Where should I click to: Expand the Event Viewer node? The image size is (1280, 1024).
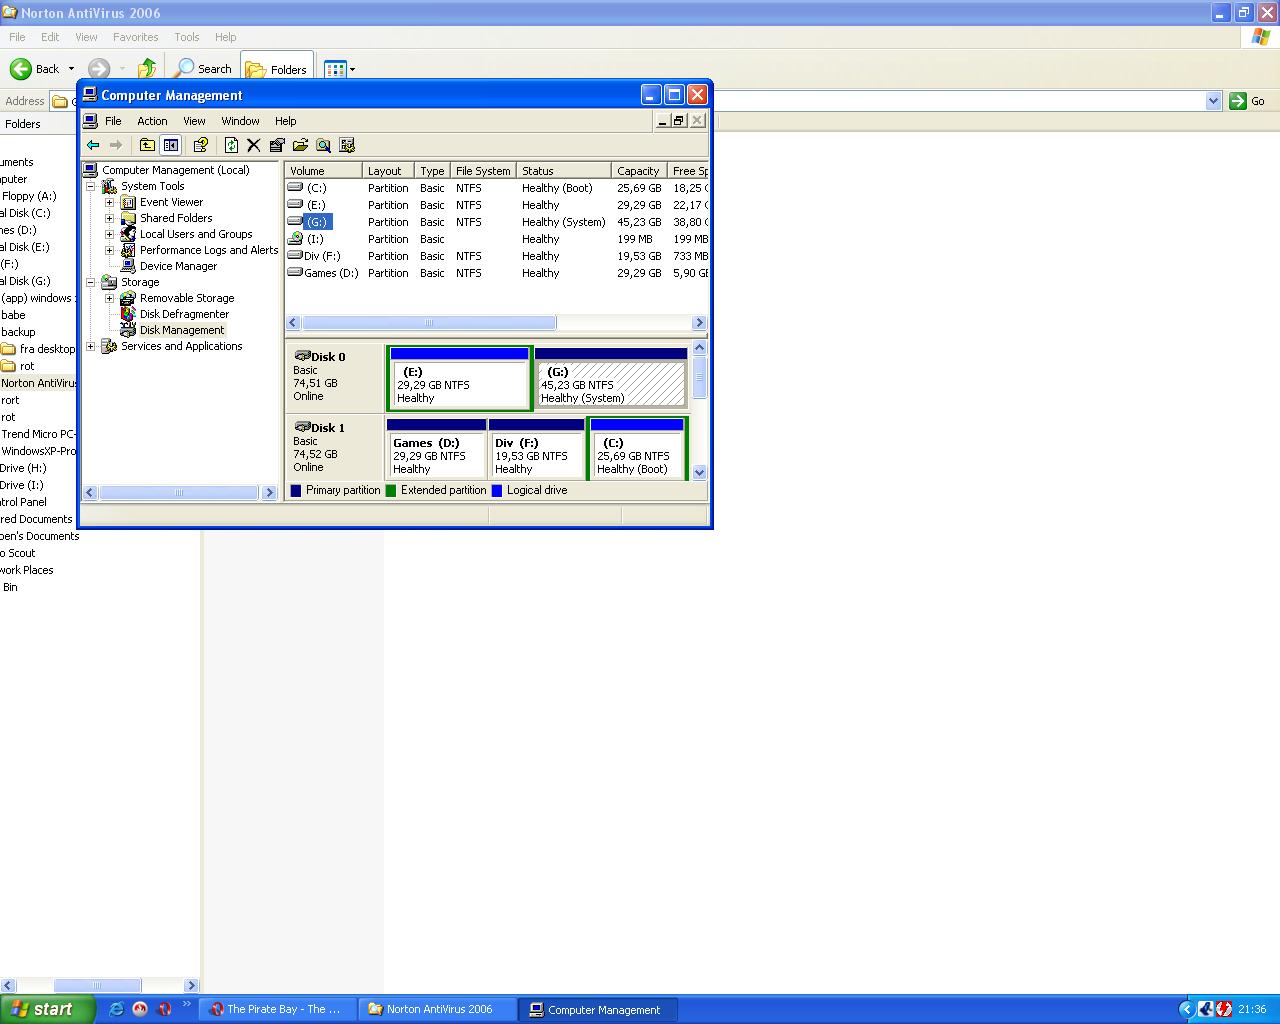109,202
